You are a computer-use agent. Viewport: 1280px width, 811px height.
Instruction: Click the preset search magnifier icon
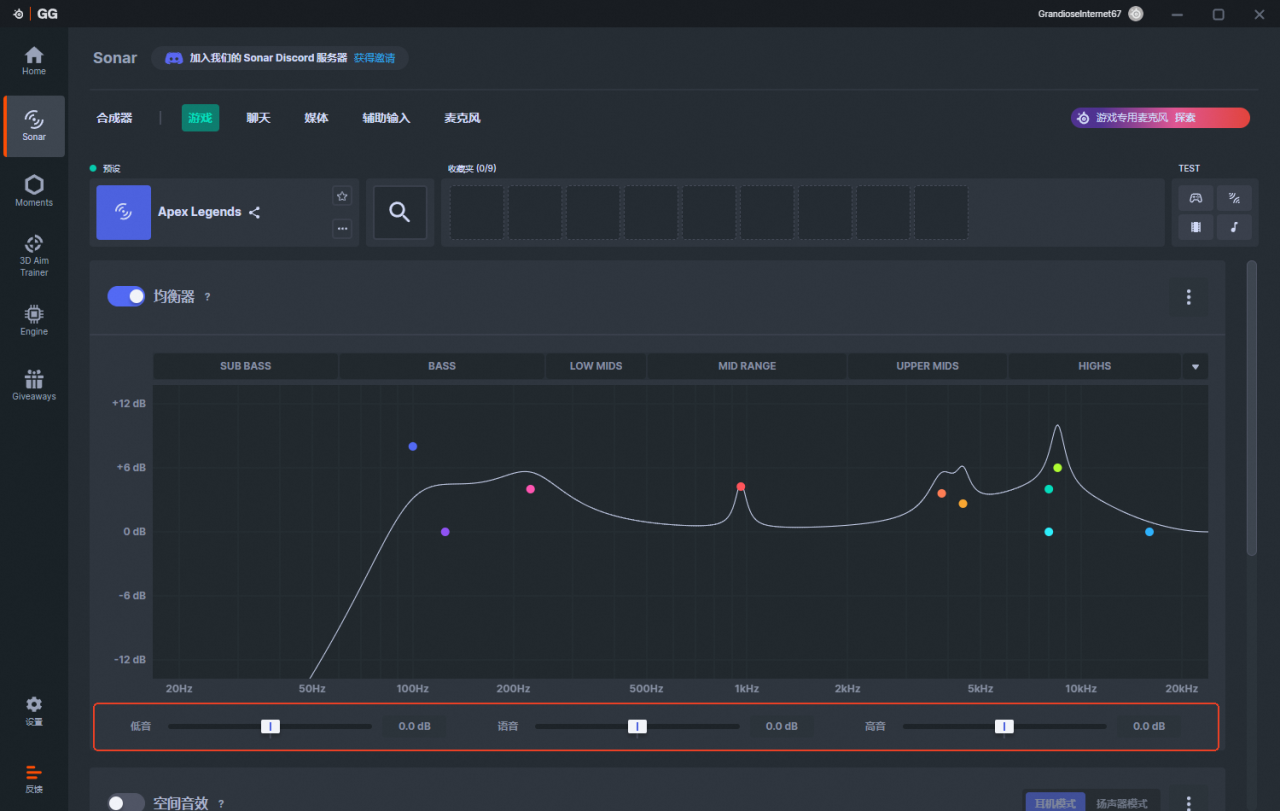(400, 212)
